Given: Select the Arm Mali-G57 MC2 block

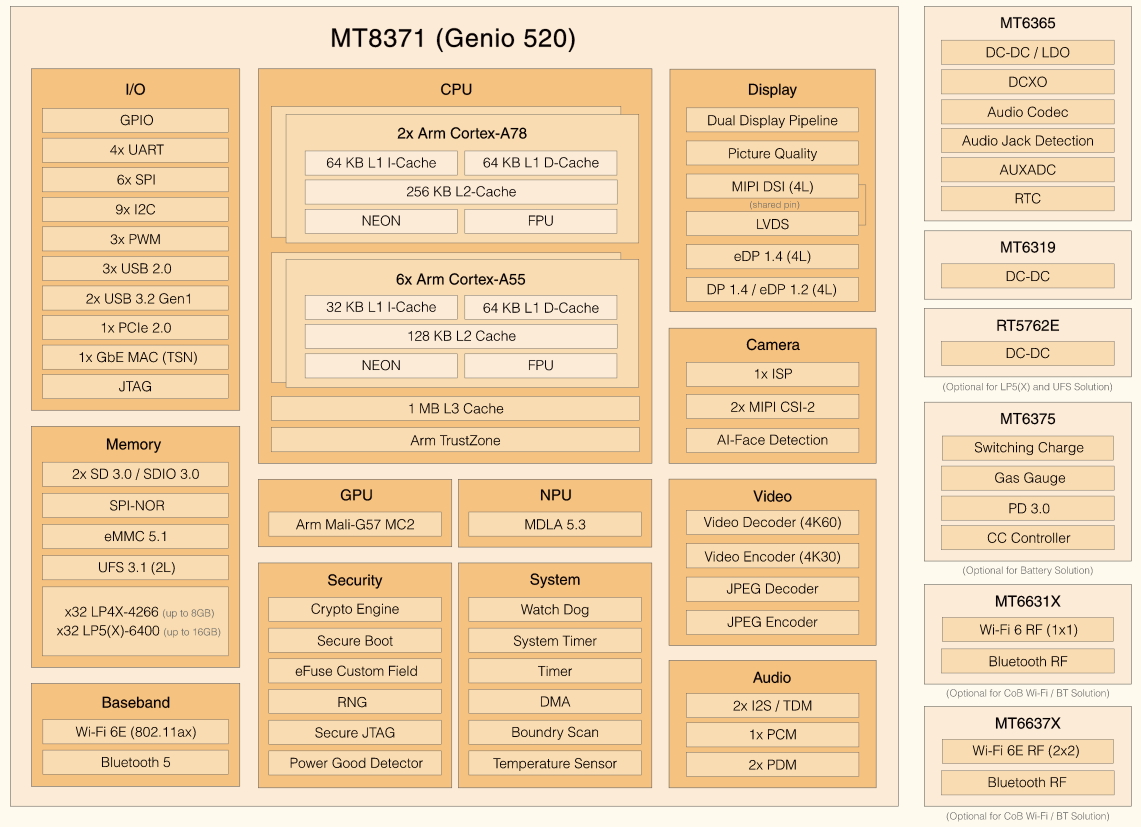Looking at the screenshot, I should [x=355, y=524].
